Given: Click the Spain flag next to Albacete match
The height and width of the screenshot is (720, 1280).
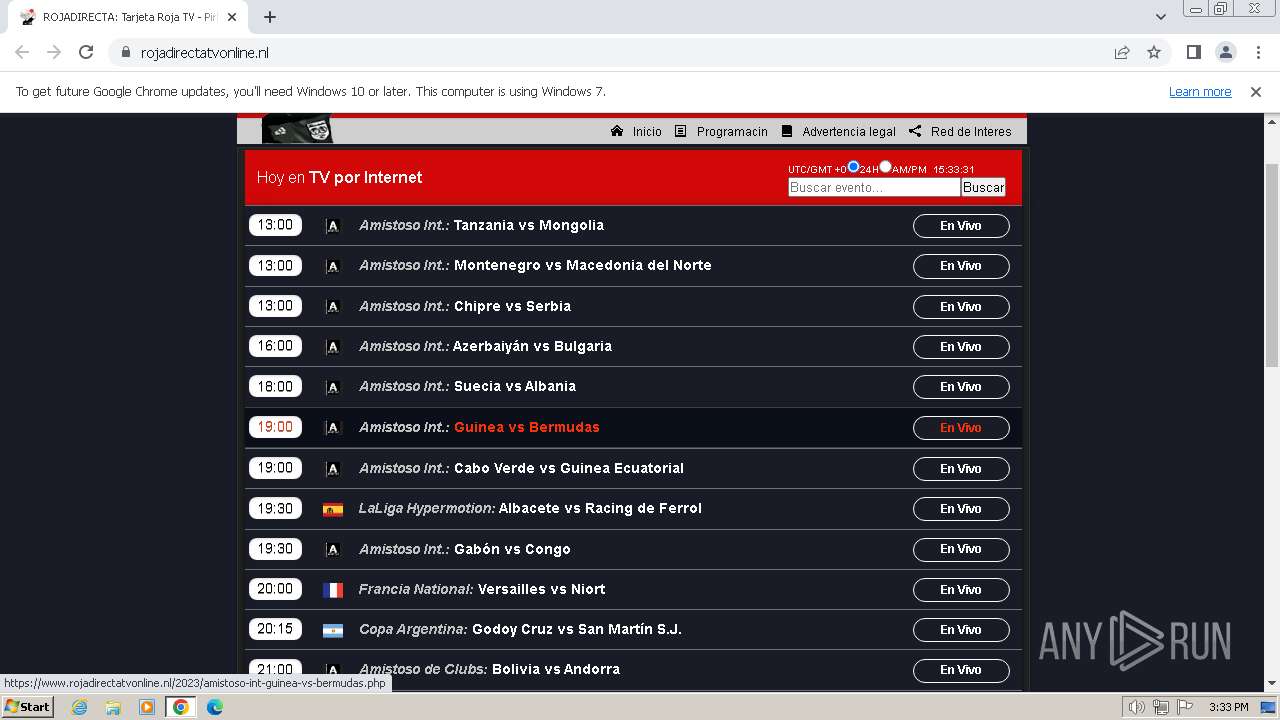Looking at the screenshot, I should pos(333,509).
